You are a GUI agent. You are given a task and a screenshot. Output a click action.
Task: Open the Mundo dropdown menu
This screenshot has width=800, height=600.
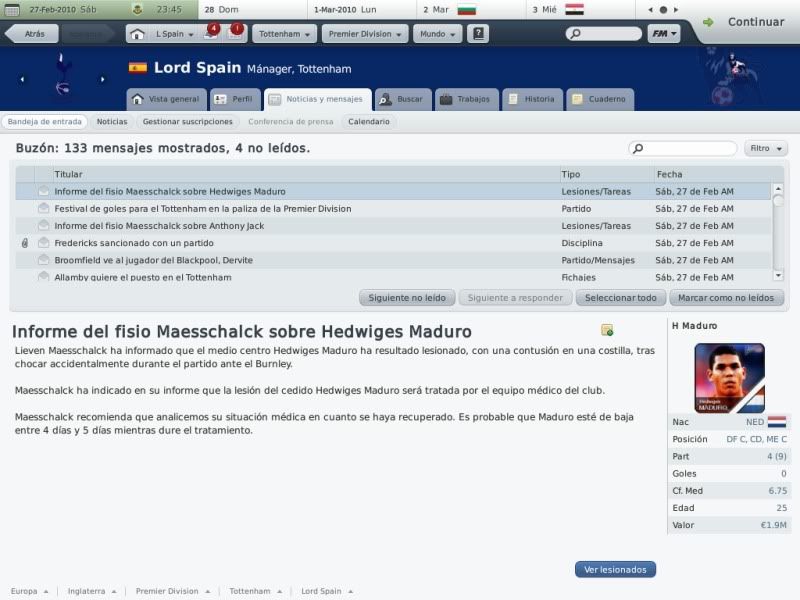(x=437, y=34)
